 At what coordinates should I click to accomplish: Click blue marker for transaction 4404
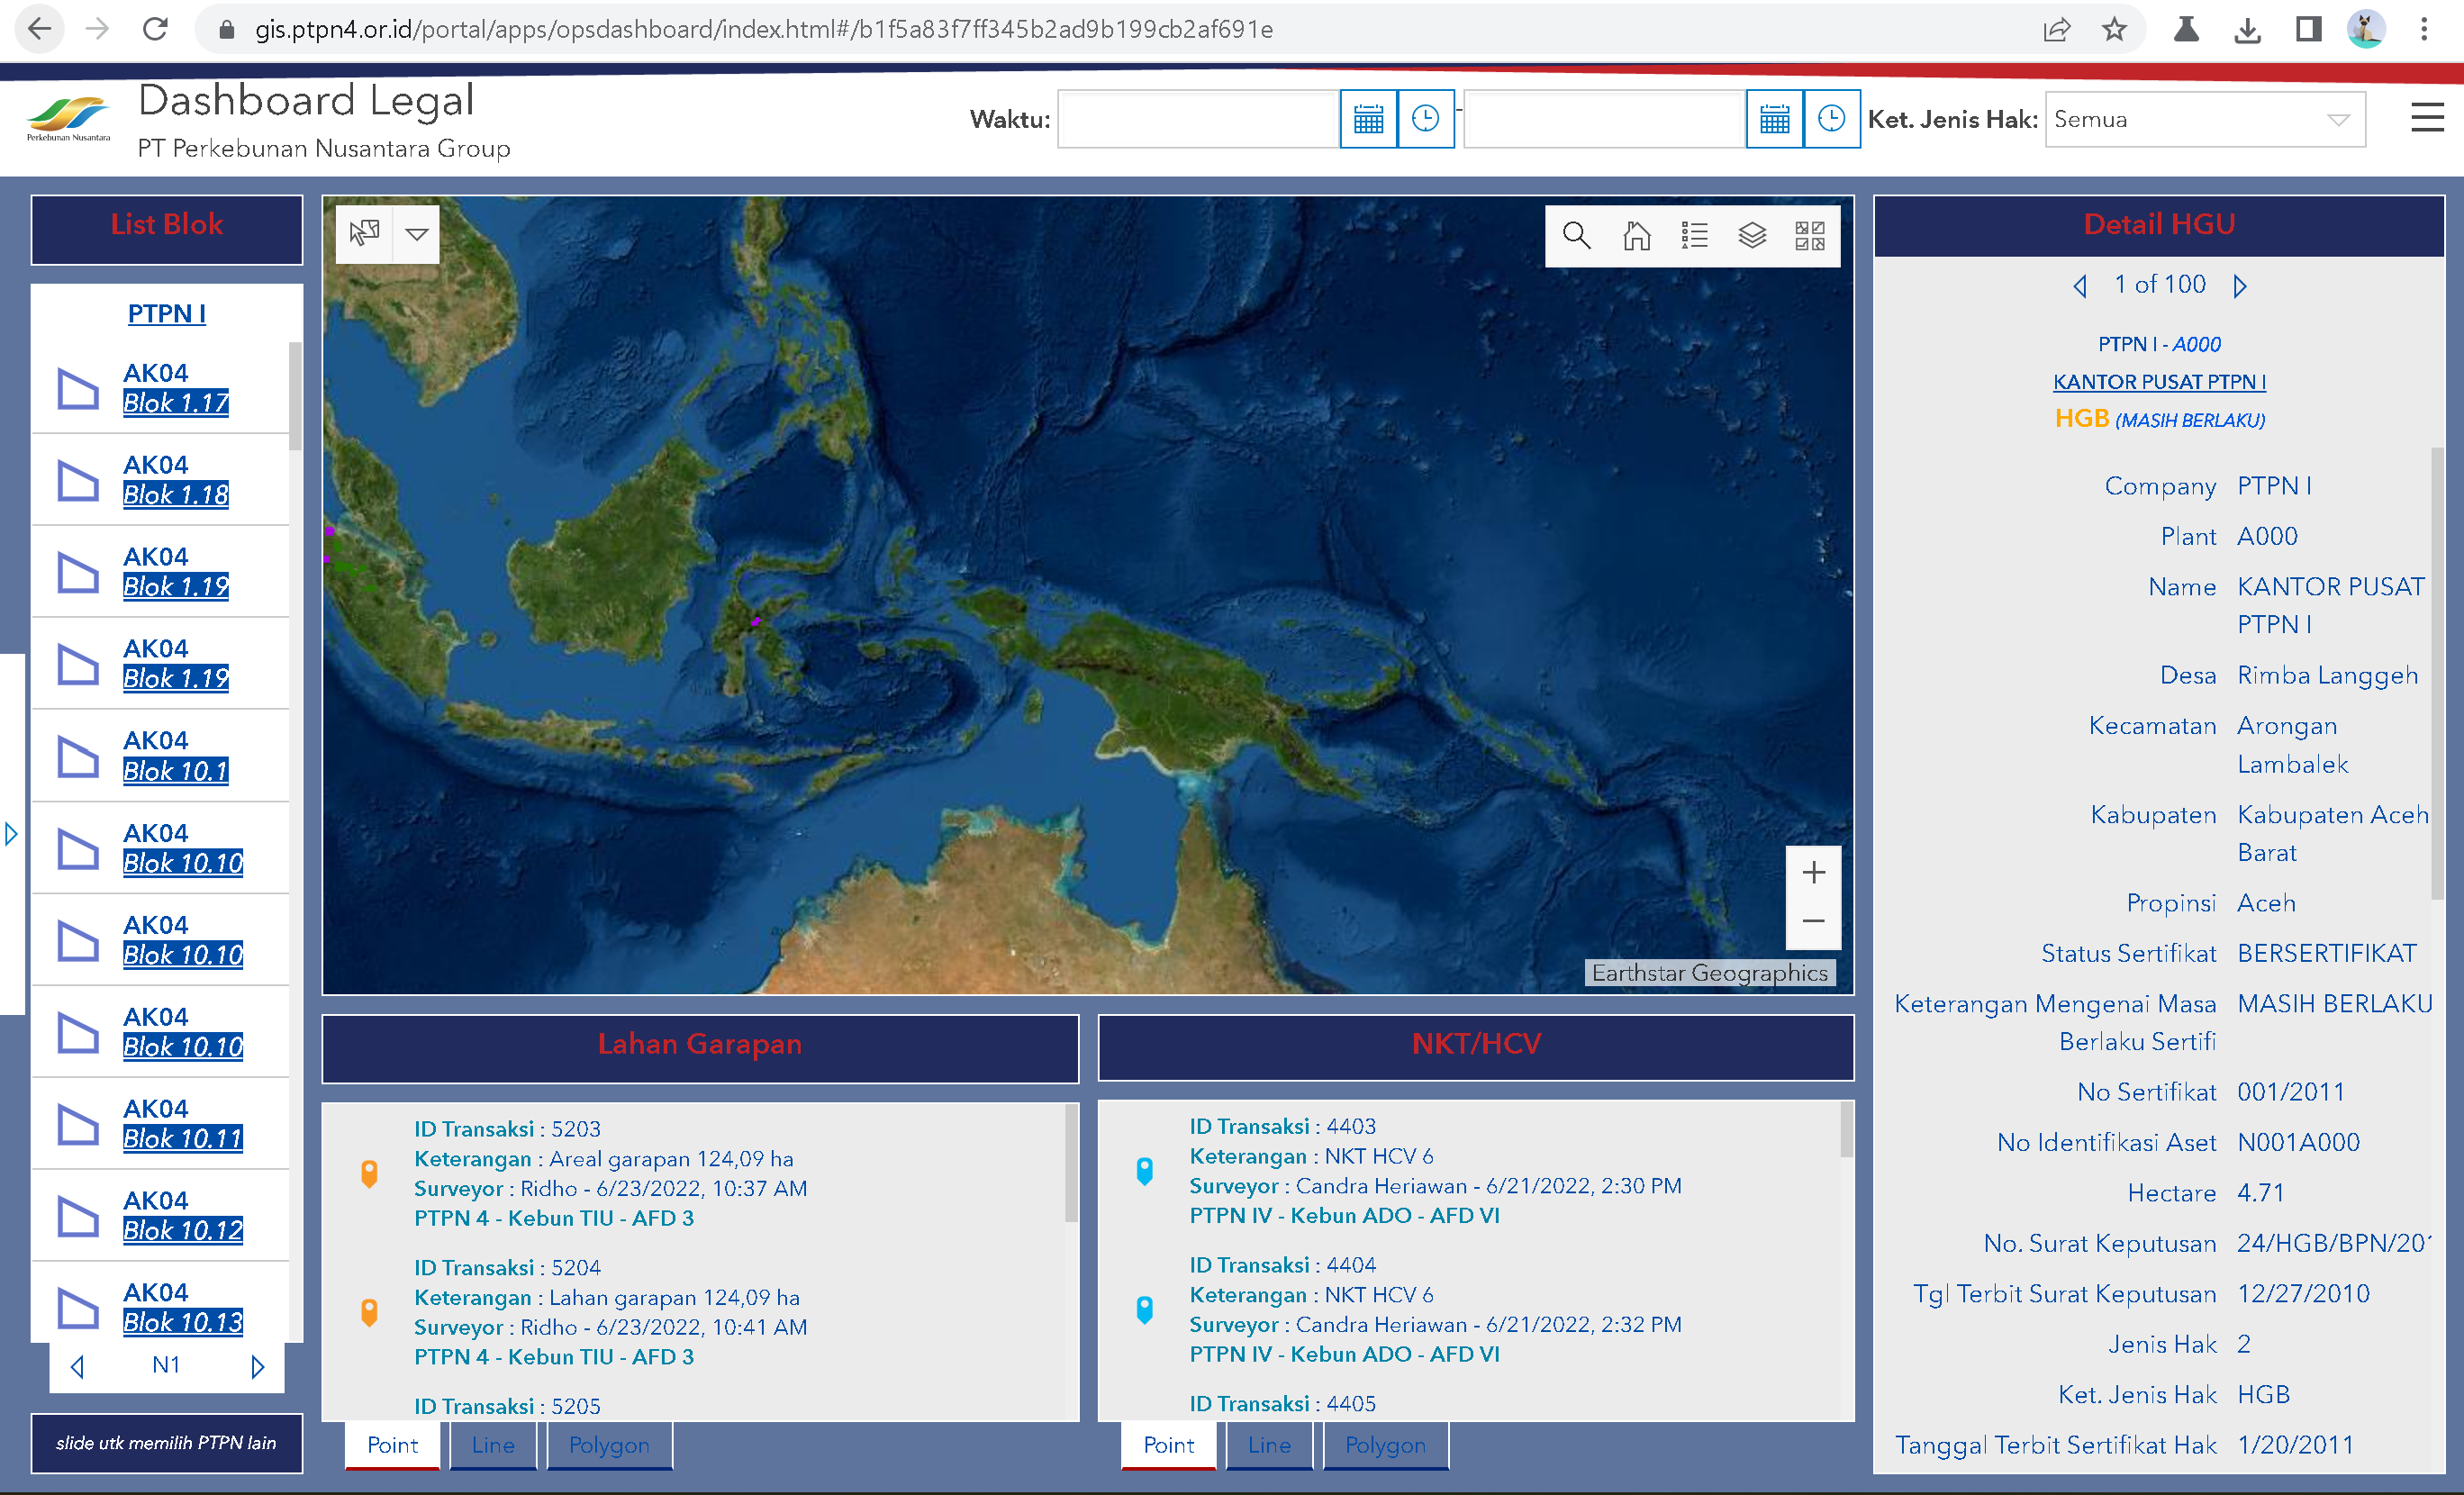click(1145, 1310)
